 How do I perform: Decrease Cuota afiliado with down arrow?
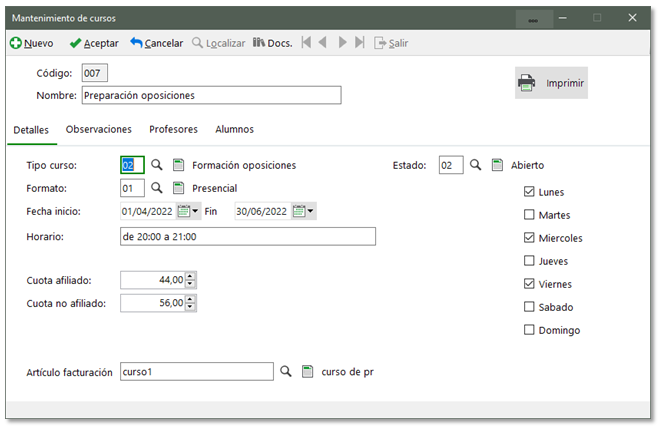tap(190, 284)
